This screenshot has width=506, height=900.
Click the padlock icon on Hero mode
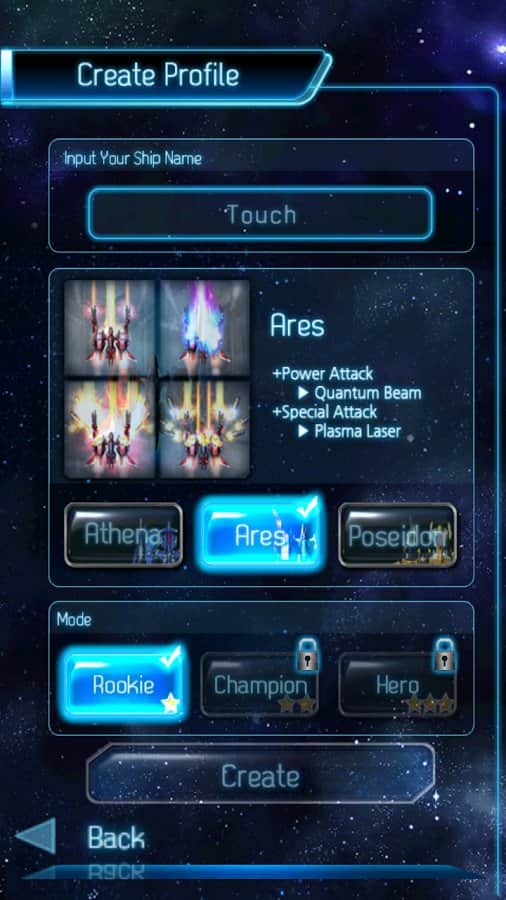coord(443,655)
